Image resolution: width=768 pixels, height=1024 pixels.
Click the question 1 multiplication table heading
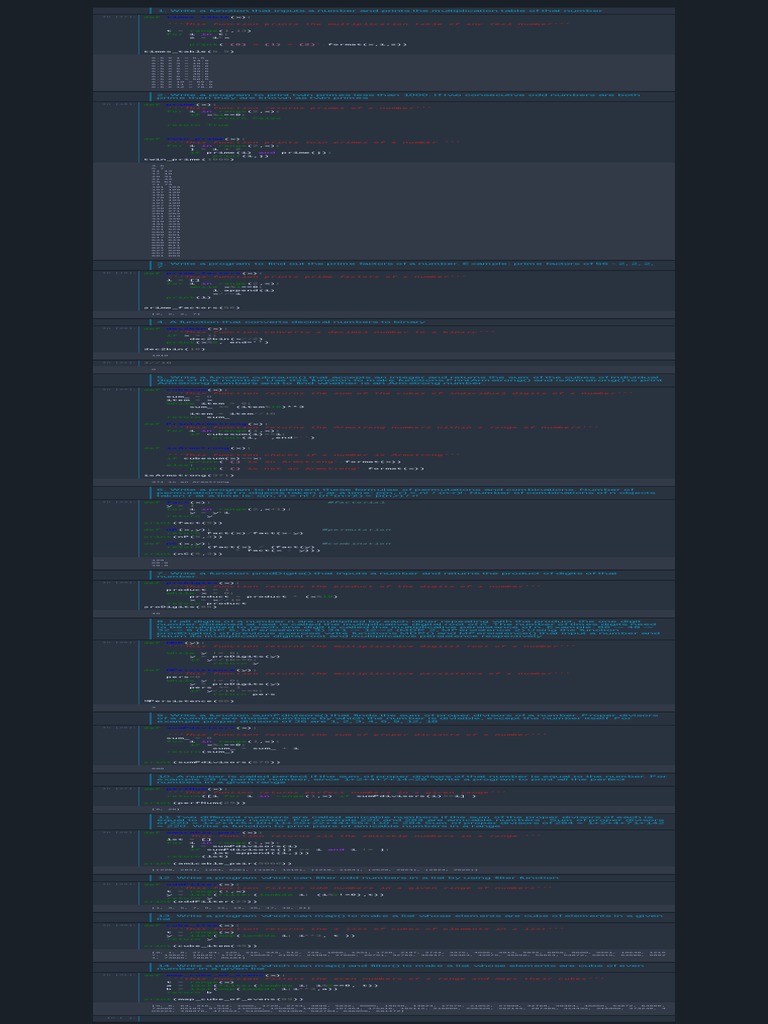(379, 10)
